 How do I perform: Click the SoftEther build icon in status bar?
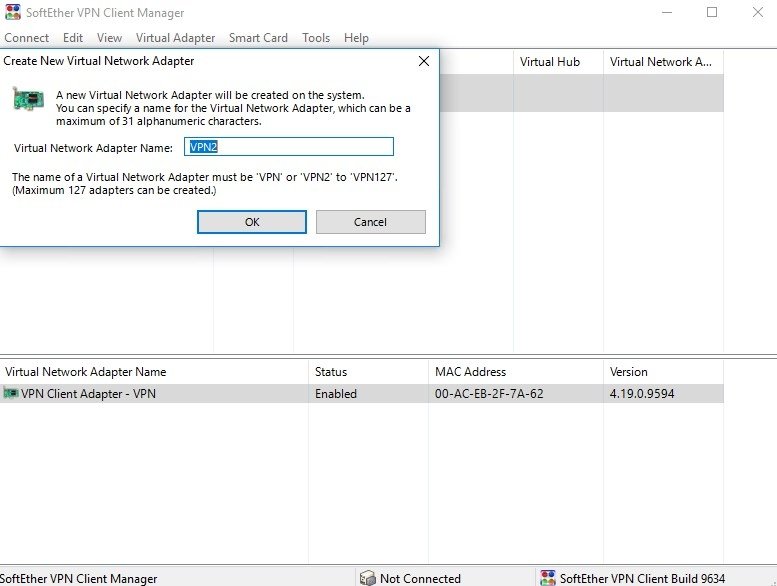coord(548,578)
